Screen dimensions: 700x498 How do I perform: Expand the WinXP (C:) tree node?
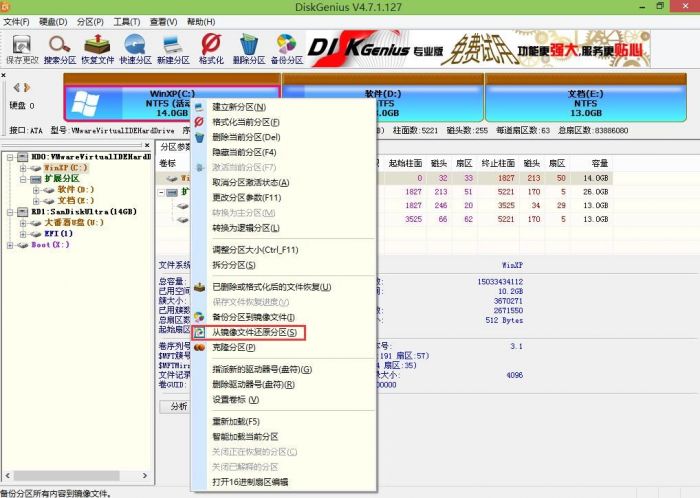coord(23,168)
